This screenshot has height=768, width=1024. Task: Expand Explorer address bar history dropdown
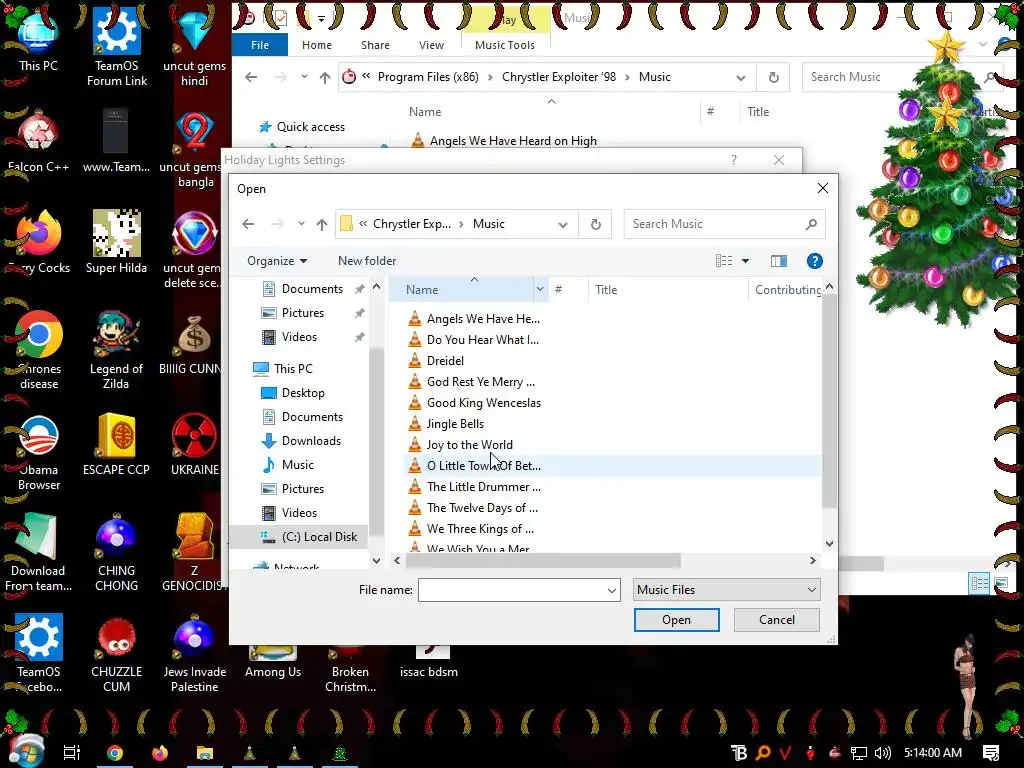(x=741, y=78)
